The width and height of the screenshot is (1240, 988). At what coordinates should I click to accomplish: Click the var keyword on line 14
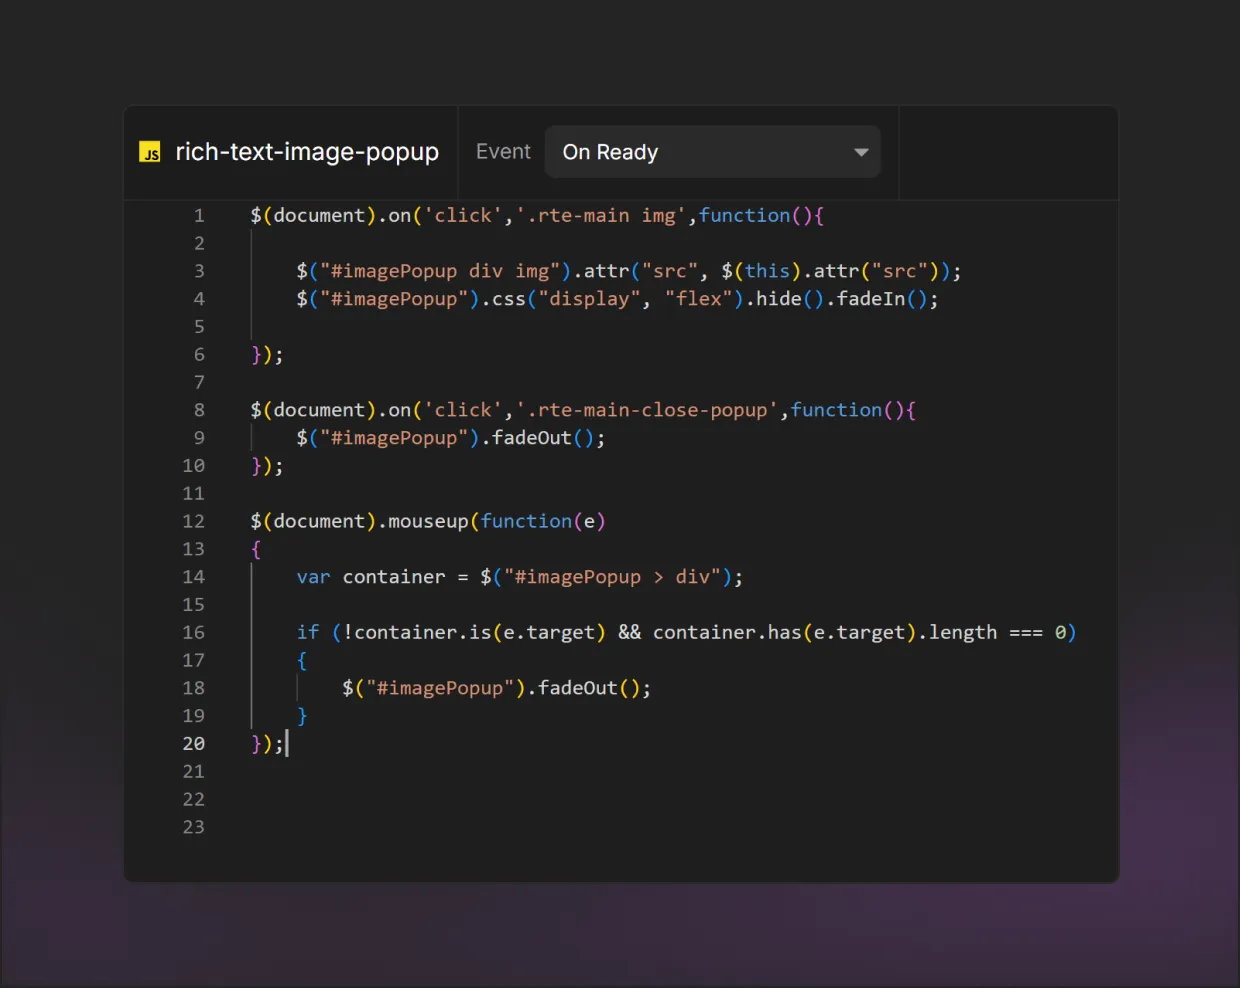[313, 577]
